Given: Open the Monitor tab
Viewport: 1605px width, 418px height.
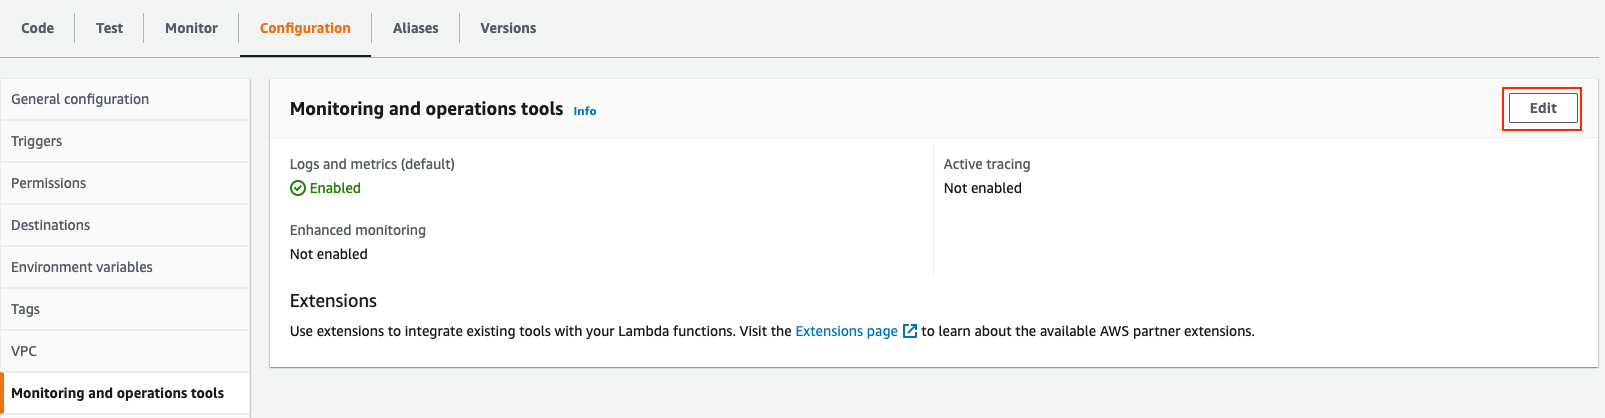Looking at the screenshot, I should click(191, 28).
